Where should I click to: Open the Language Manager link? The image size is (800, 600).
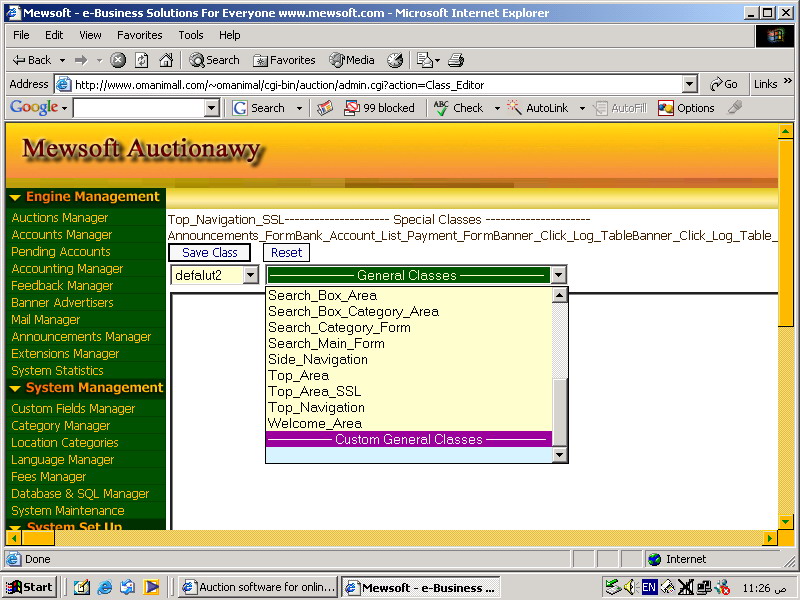[63, 460]
